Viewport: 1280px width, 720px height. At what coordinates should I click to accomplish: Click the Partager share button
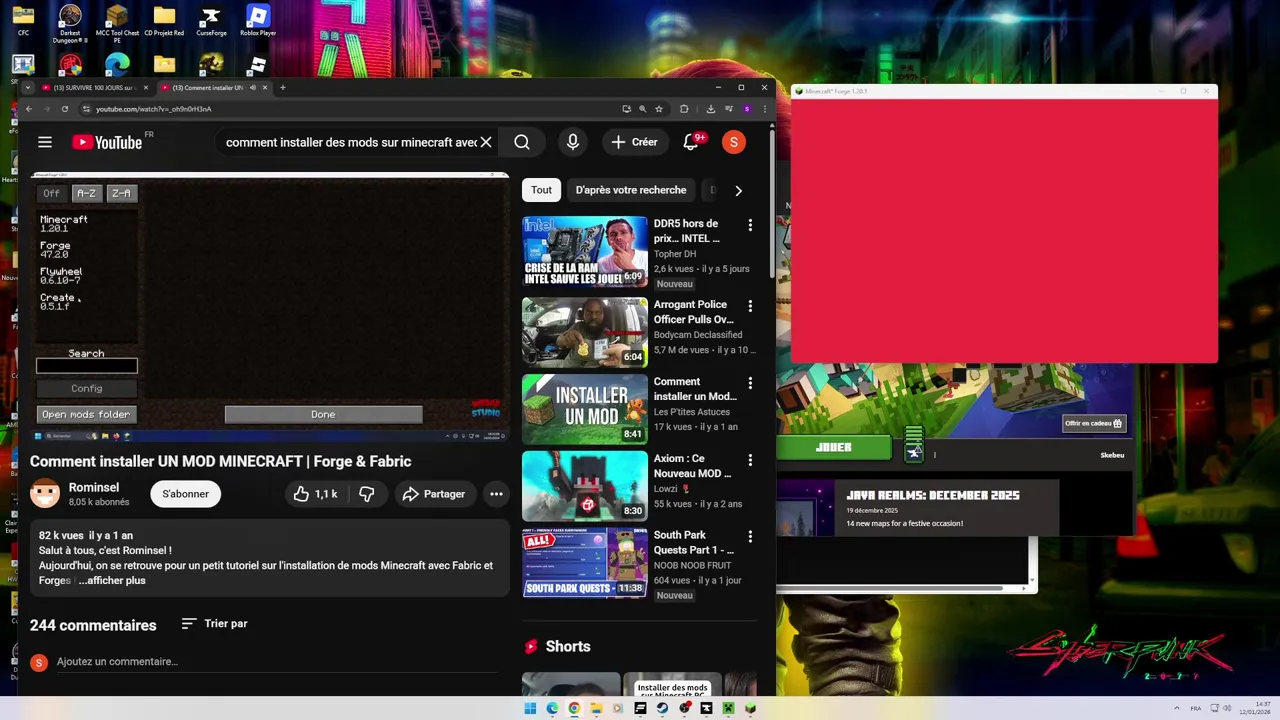coord(434,494)
